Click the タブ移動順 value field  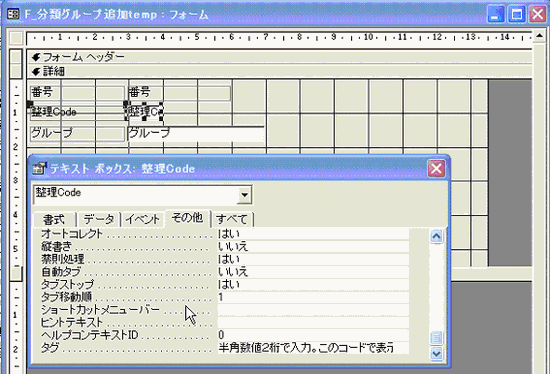[x=313, y=297]
